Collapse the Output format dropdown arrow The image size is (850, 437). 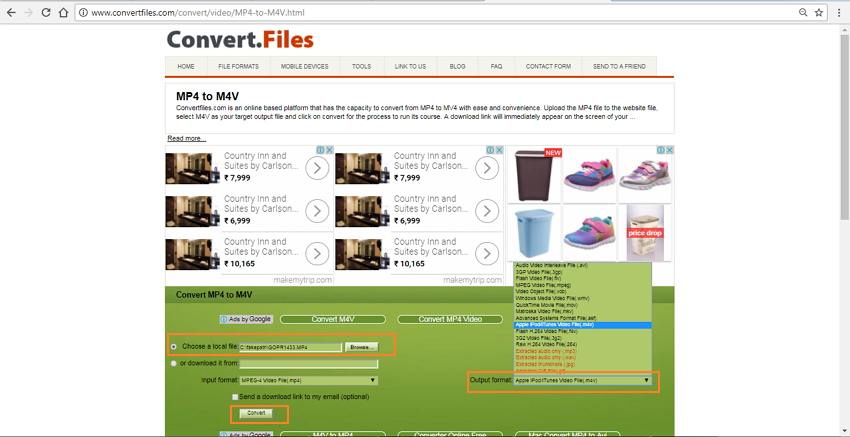(x=646, y=381)
